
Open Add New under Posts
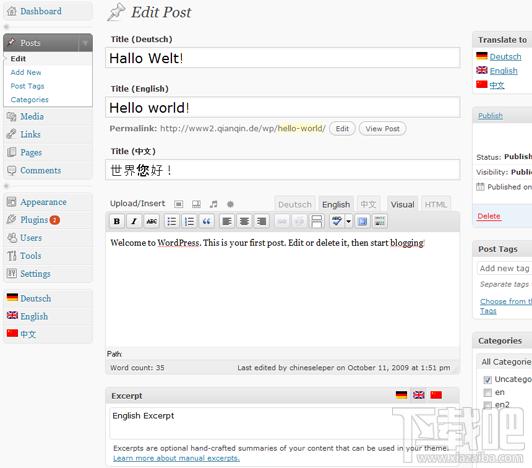click(26, 72)
